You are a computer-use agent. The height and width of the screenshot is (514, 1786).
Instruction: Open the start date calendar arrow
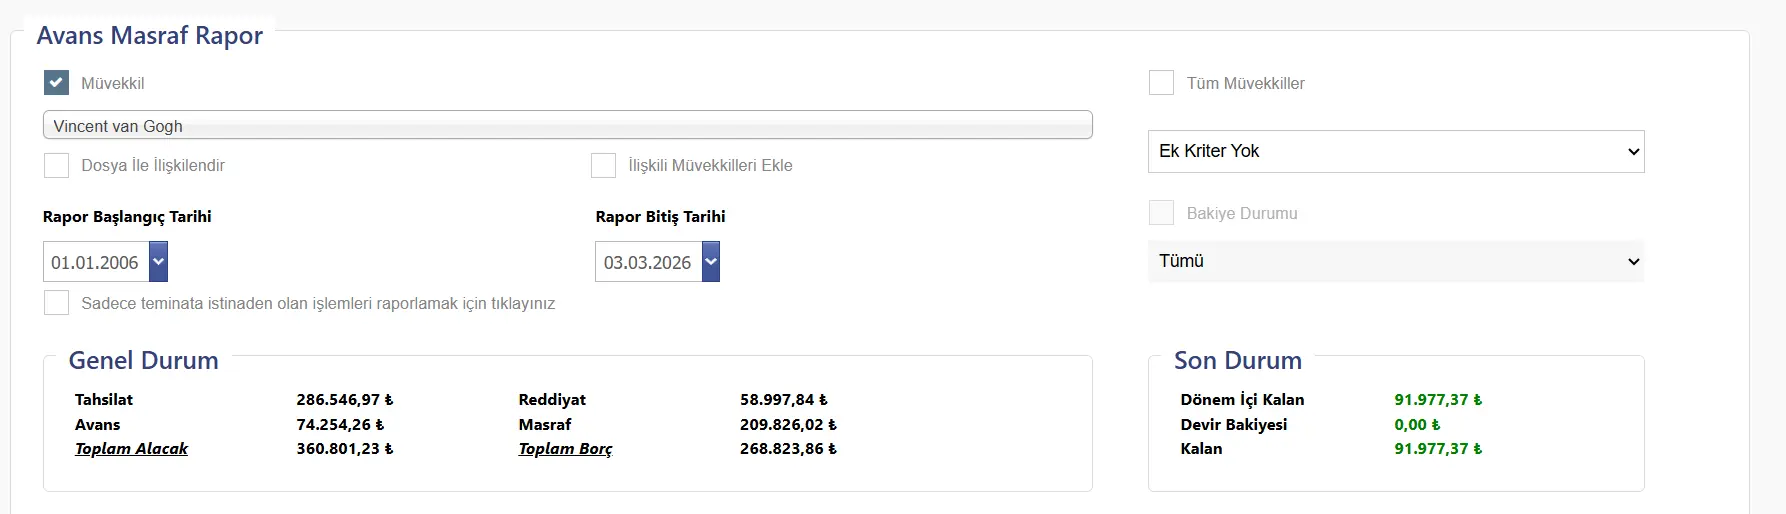(158, 262)
